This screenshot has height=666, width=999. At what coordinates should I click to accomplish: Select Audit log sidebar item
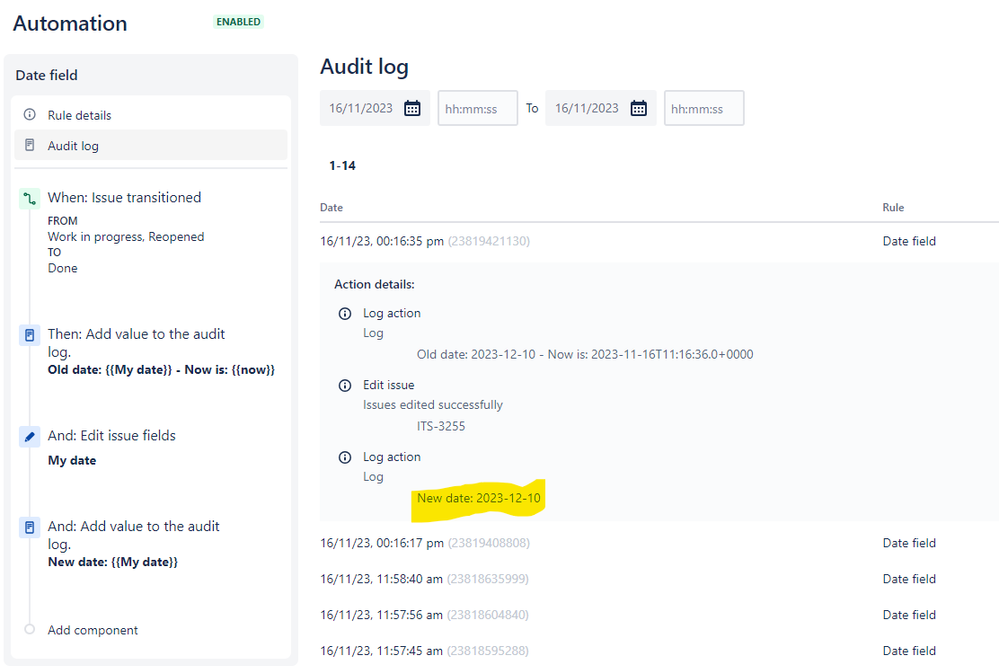(151, 145)
